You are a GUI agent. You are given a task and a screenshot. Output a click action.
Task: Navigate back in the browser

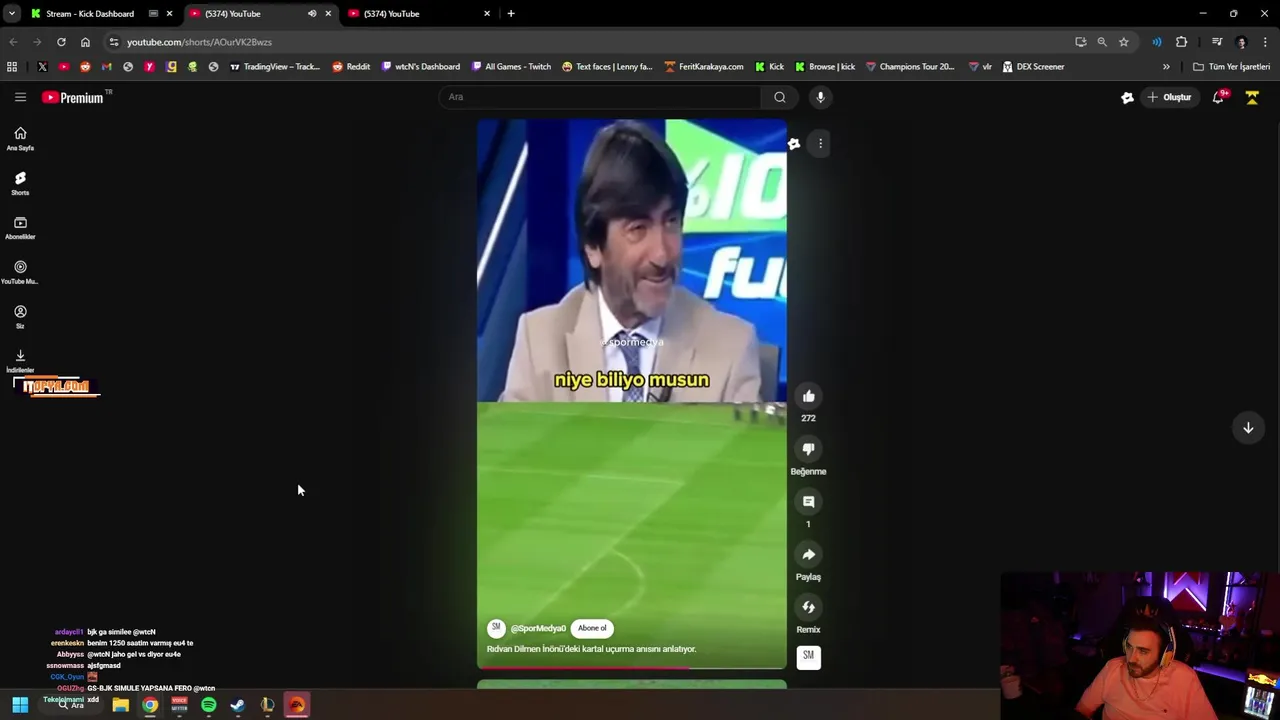click(x=13, y=42)
